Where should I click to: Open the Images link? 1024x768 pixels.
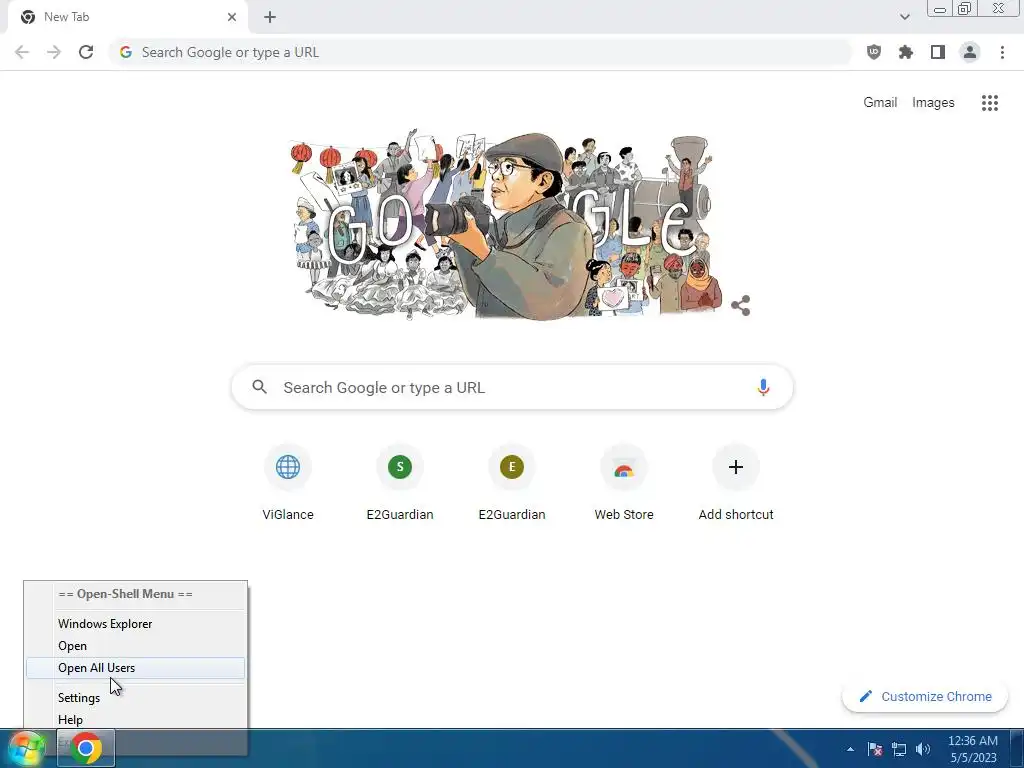pos(933,103)
